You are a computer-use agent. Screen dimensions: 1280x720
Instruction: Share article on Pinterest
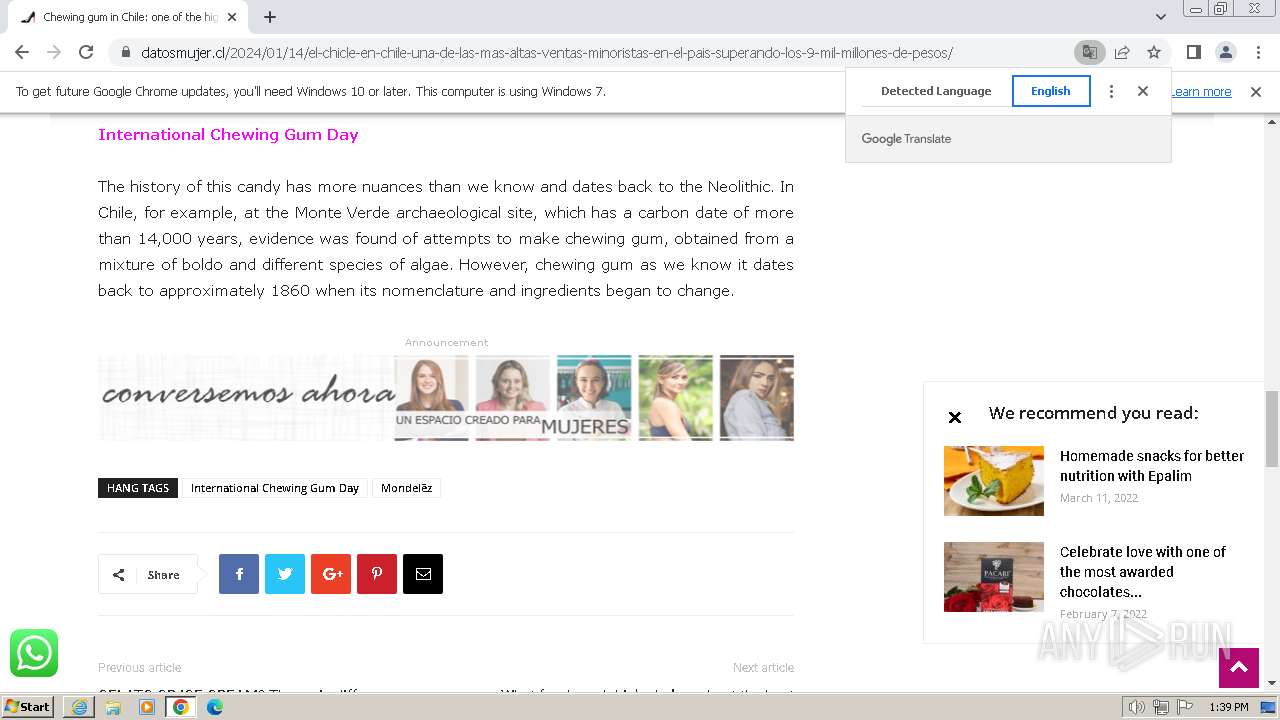[x=377, y=574]
